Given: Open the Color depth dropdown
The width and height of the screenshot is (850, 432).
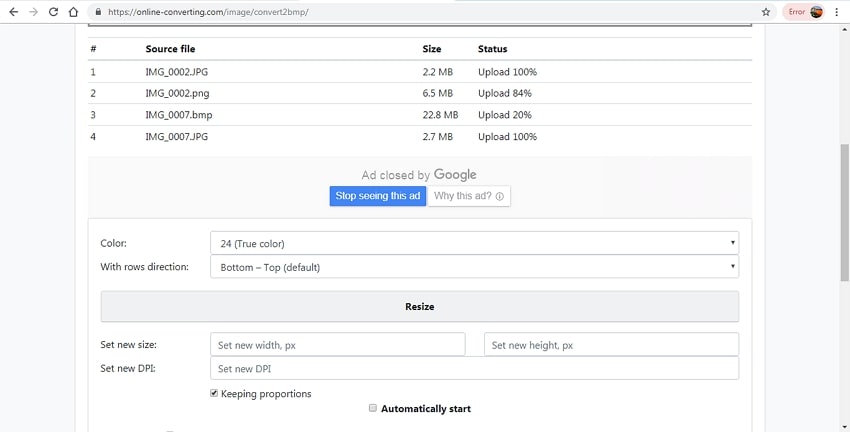Looking at the screenshot, I should 474,243.
